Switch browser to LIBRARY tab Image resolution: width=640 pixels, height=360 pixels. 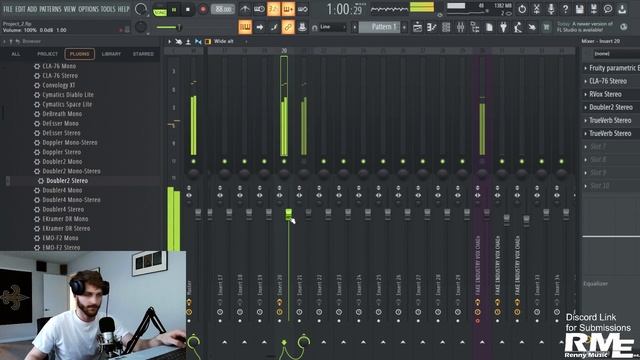111,54
